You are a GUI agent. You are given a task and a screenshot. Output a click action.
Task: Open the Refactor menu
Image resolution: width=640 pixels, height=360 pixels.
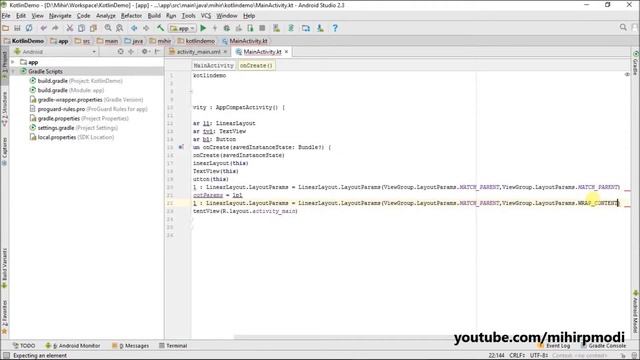(x=131, y=16)
